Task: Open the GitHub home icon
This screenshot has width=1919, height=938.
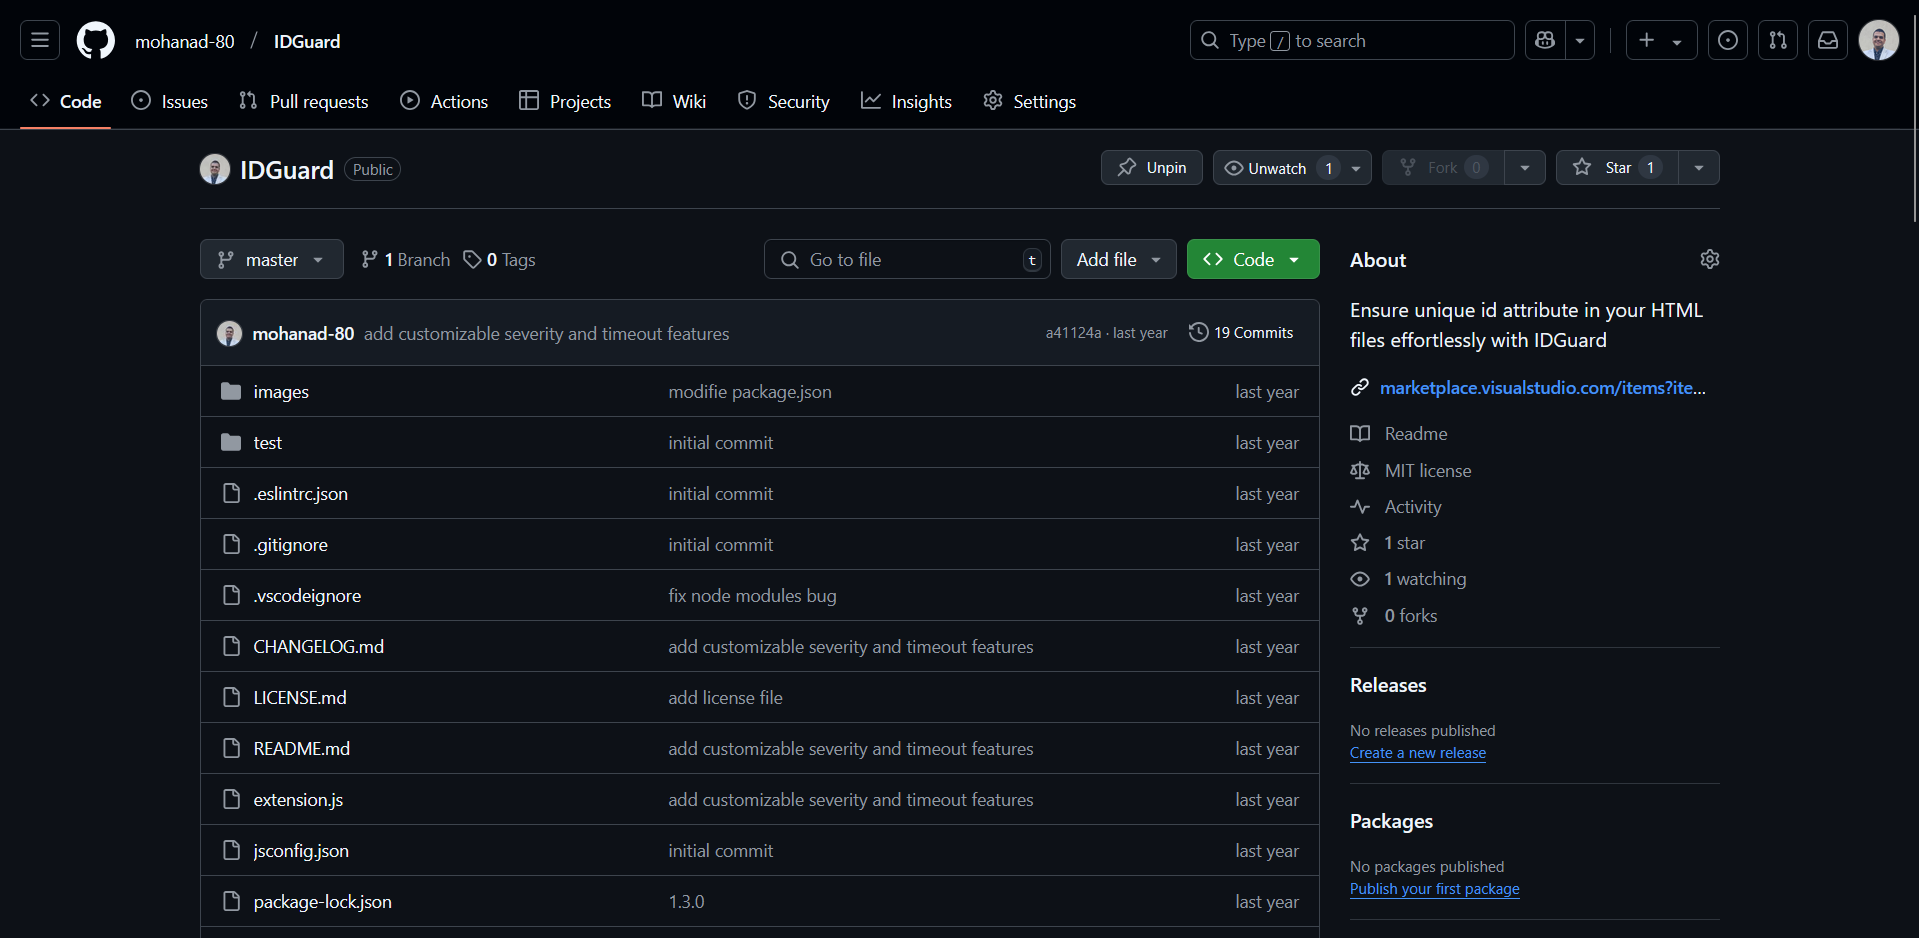Action: click(x=95, y=40)
